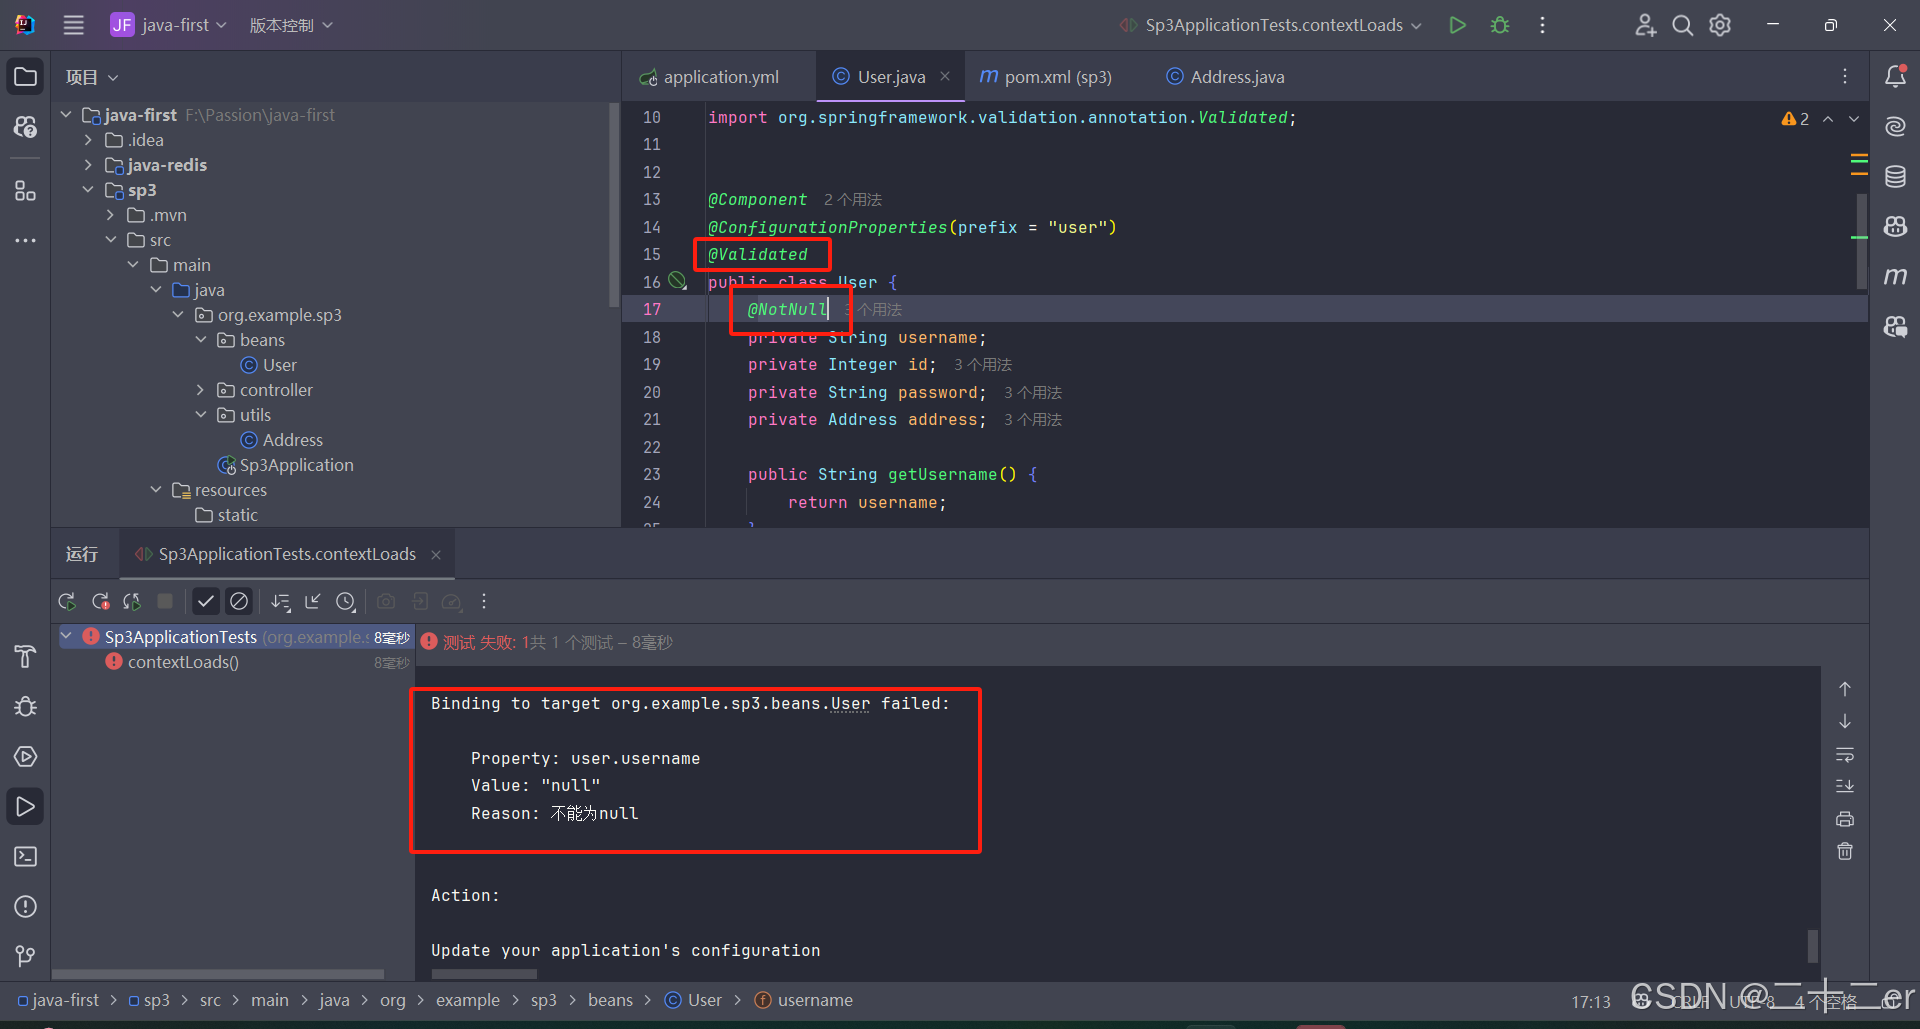Open IDE settings gear
This screenshot has height=1029, width=1920.
(x=1720, y=25)
